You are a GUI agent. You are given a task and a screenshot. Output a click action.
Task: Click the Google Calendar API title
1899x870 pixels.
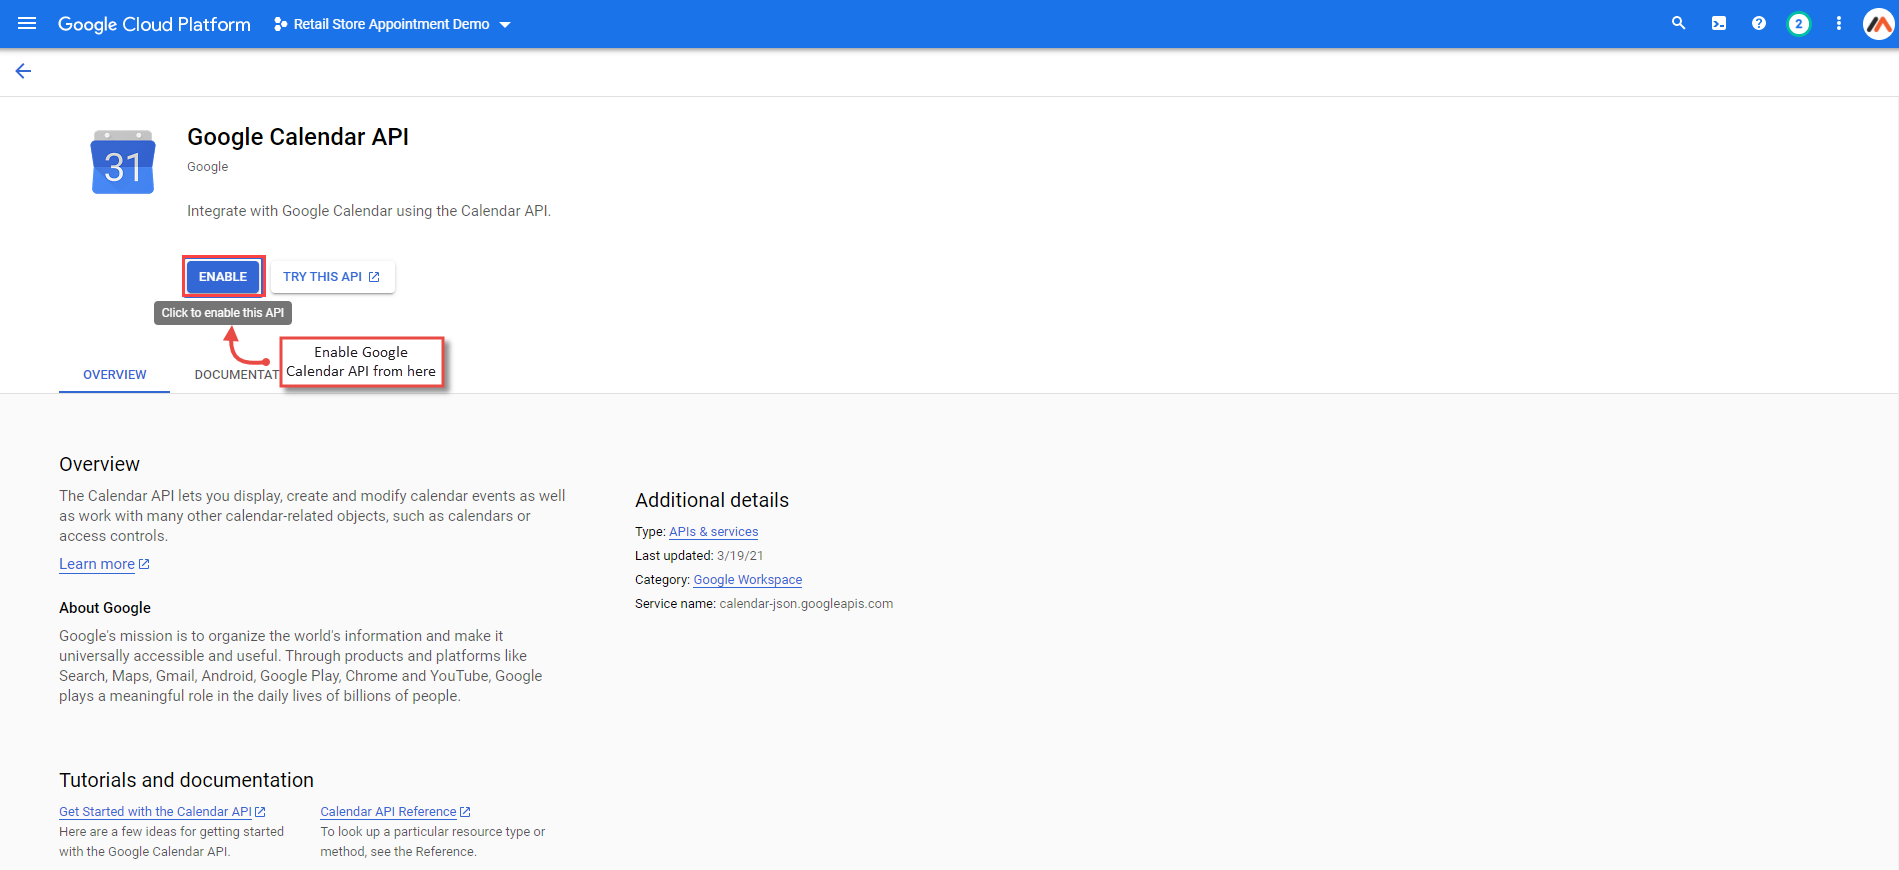(298, 137)
